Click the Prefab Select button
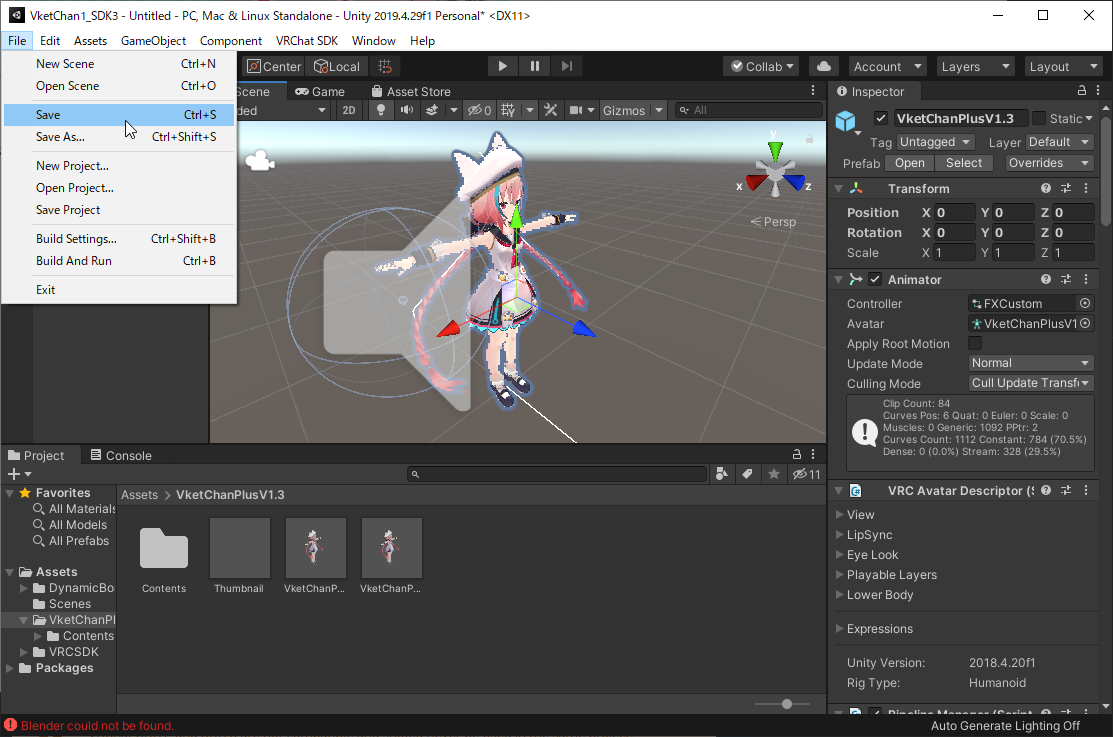This screenshot has width=1113, height=737. [x=964, y=163]
